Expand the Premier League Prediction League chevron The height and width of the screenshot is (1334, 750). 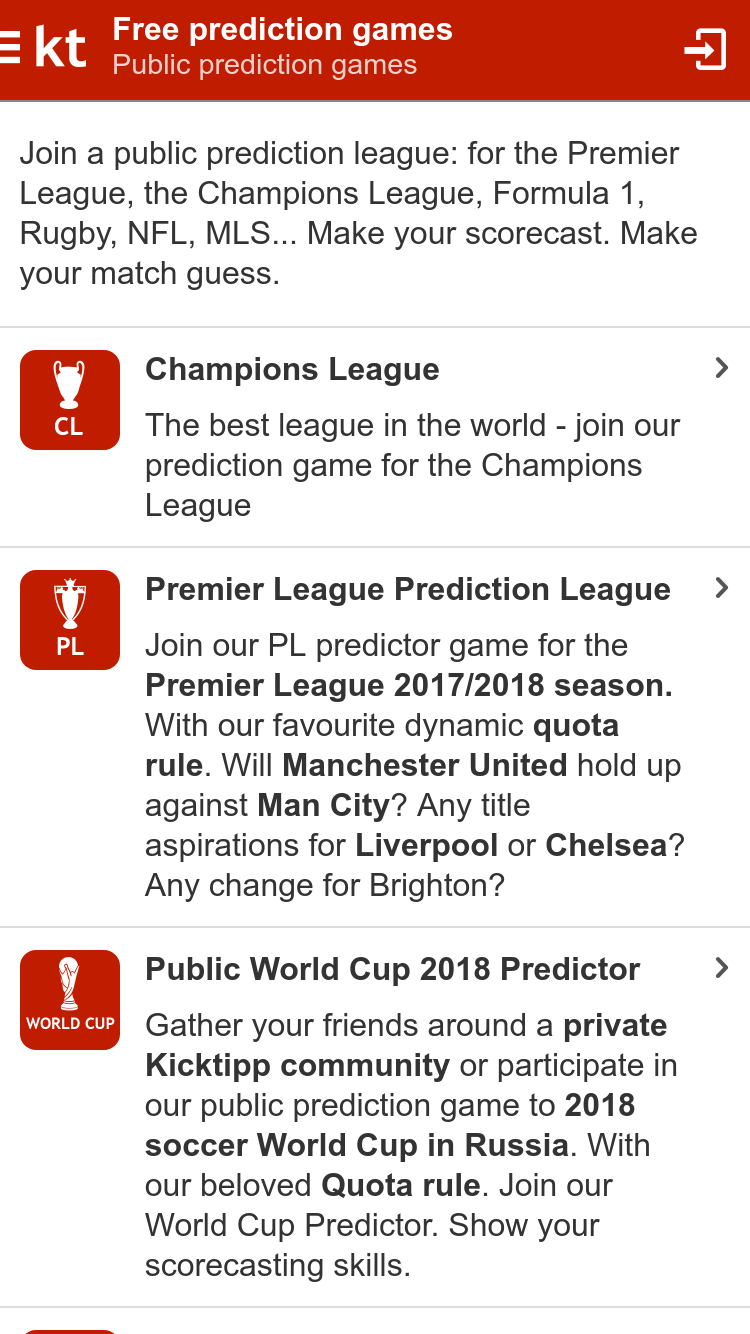point(722,588)
